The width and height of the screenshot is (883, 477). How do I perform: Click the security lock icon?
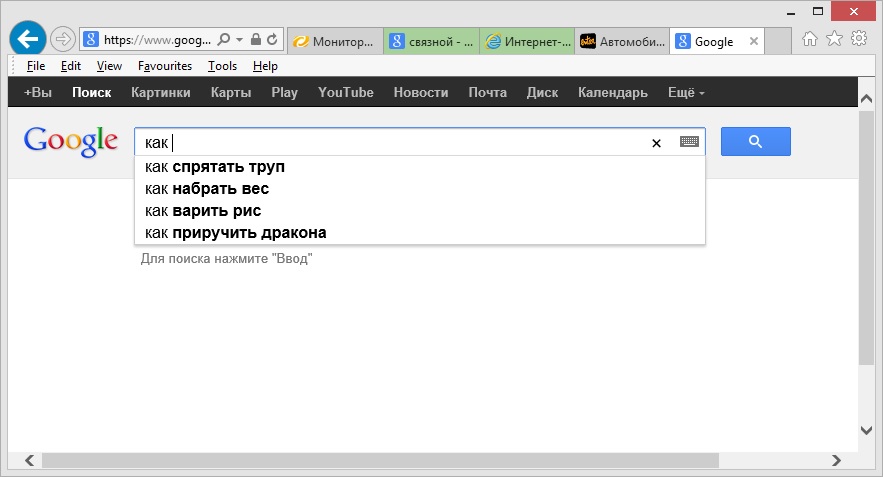(x=256, y=39)
